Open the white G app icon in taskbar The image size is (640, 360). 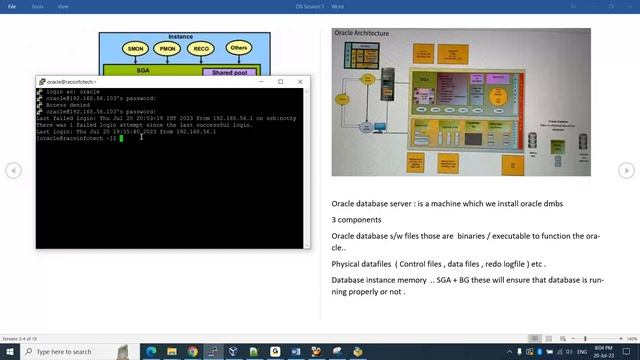tap(275, 351)
